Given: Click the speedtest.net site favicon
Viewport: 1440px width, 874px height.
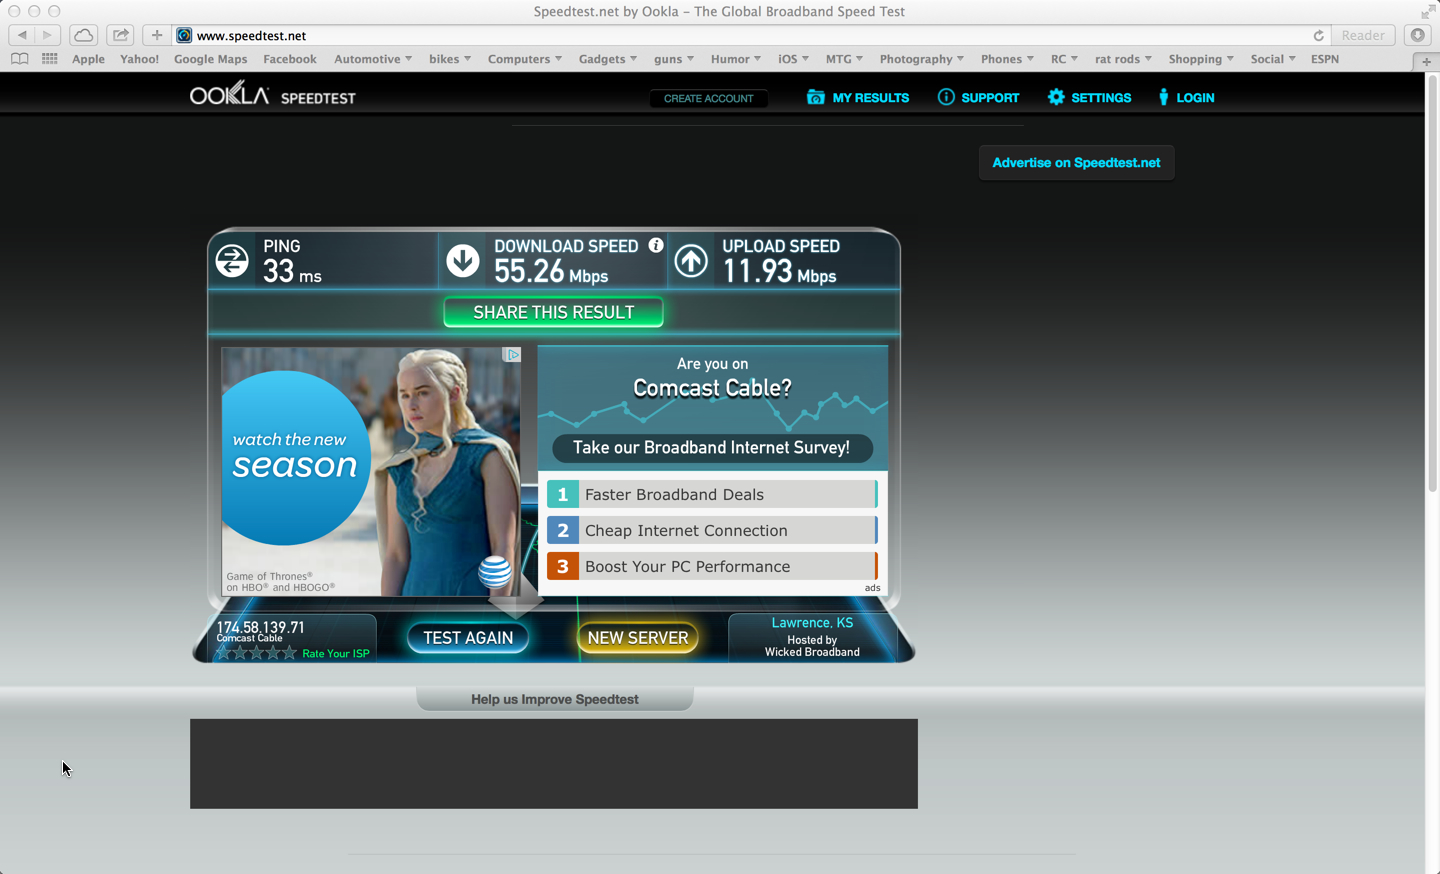Looking at the screenshot, I should point(184,35).
